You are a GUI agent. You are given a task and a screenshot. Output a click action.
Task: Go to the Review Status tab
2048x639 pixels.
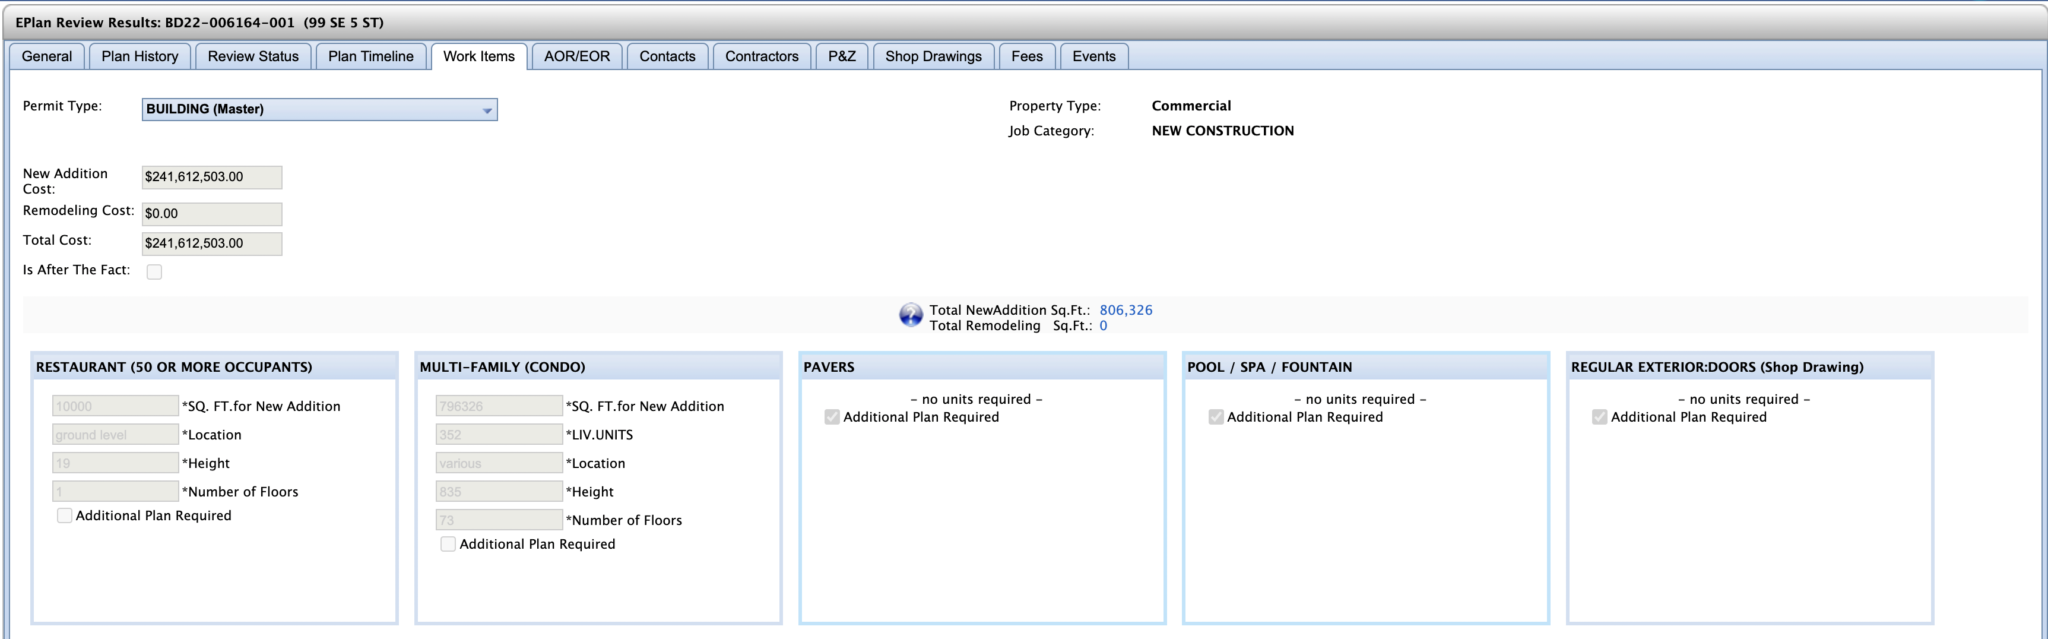253,57
